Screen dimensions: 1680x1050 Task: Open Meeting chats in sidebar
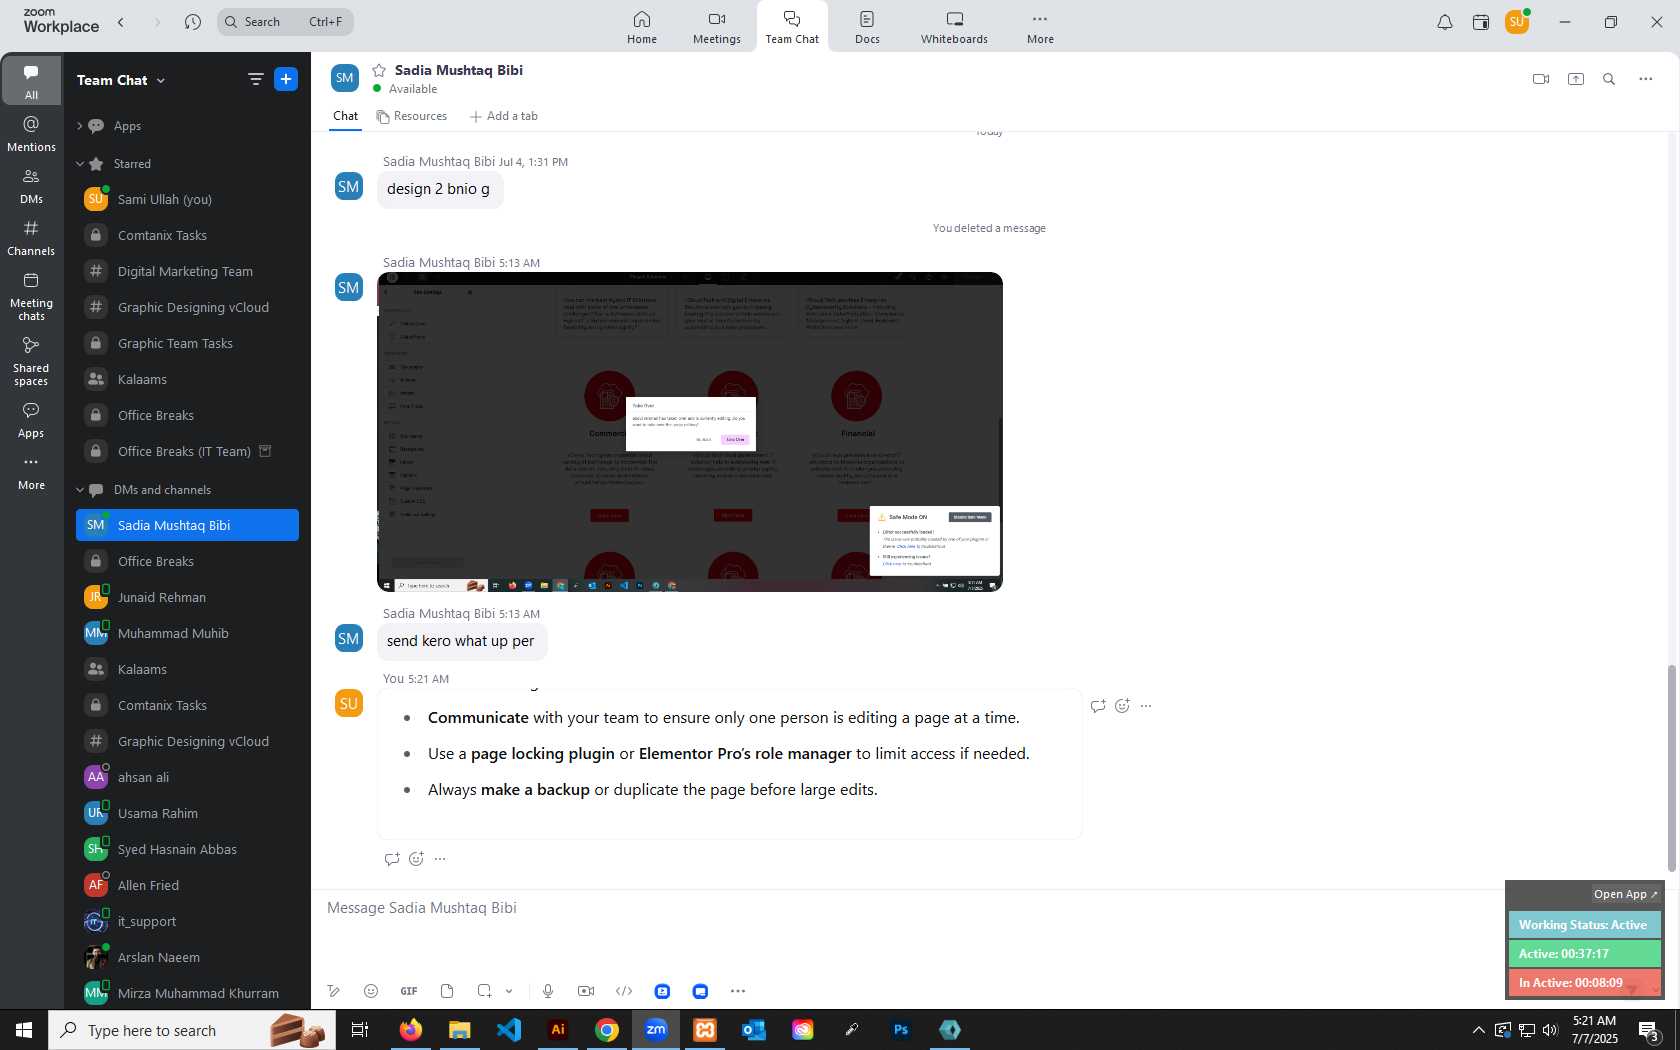[x=31, y=296]
